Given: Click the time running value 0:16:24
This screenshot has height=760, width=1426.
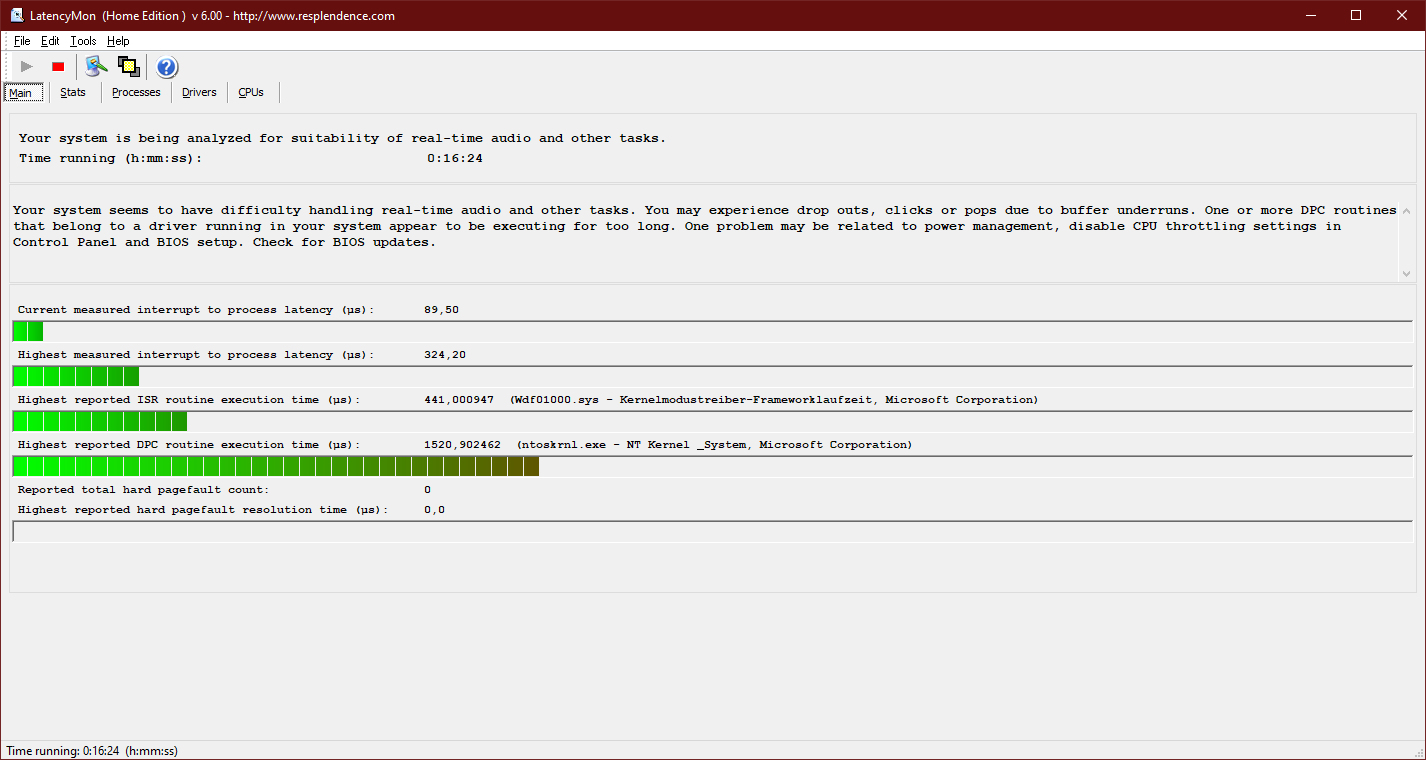Looking at the screenshot, I should pyautogui.click(x=455, y=158).
